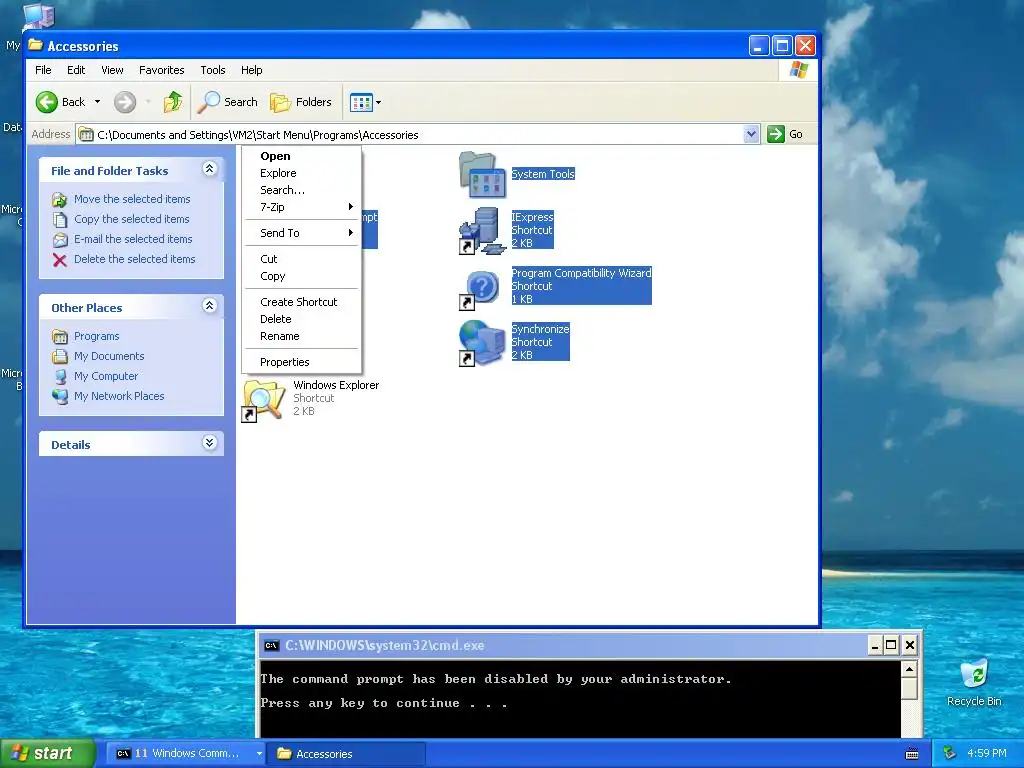
Task: Open the Favorites menu
Action: (161, 70)
